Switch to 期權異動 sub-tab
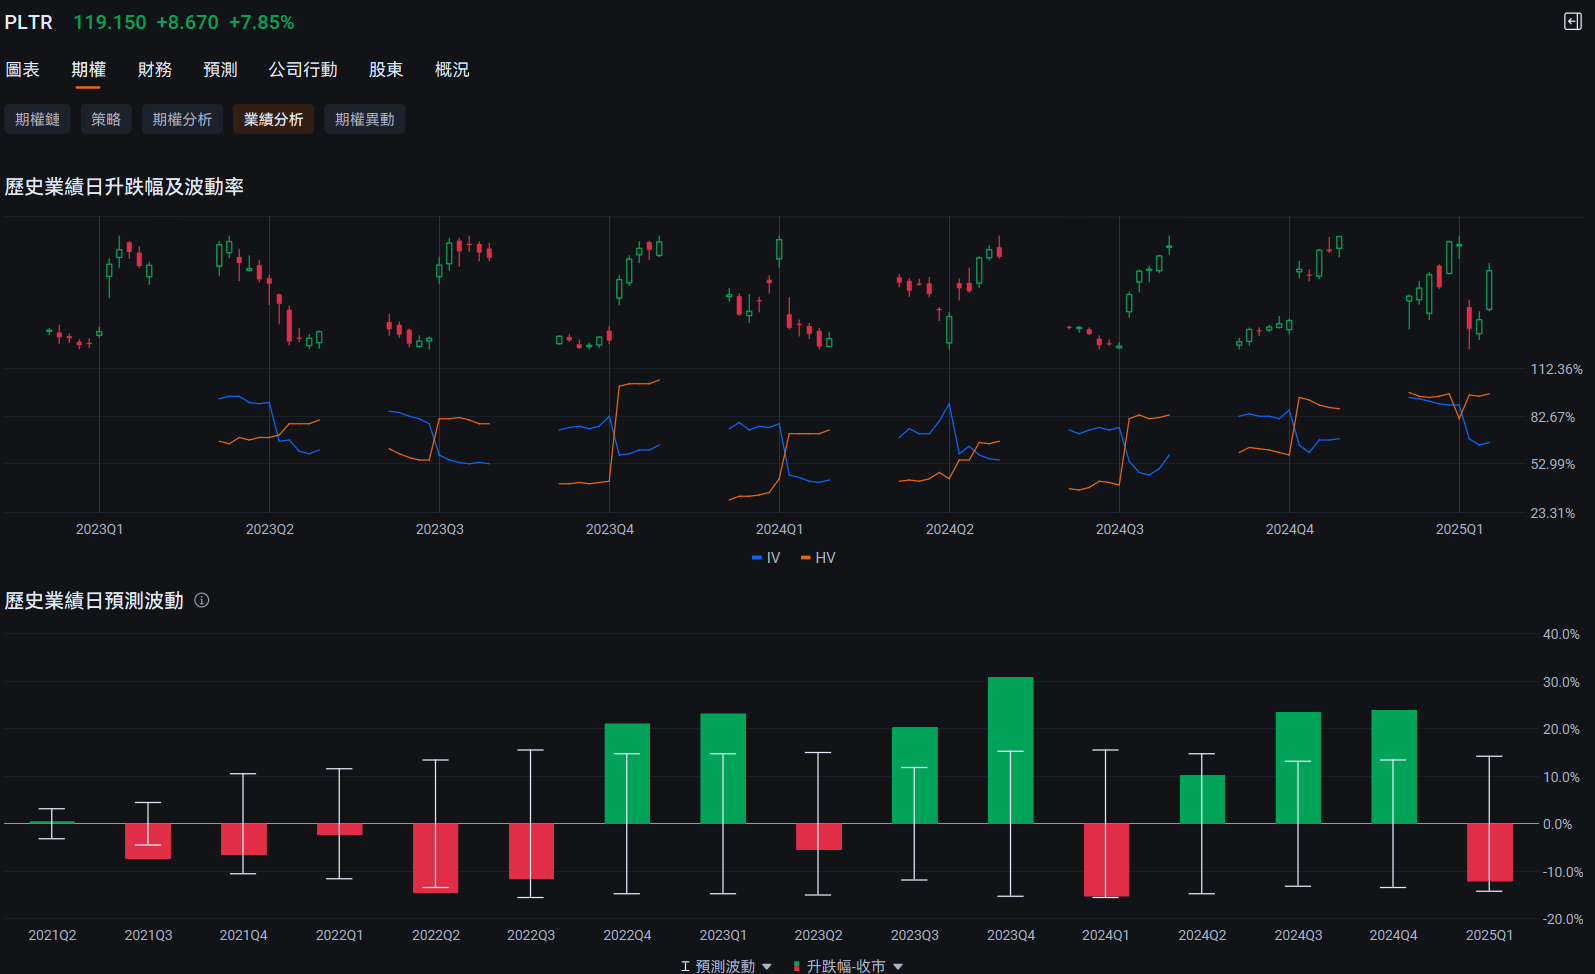The height and width of the screenshot is (974, 1595). tap(364, 119)
